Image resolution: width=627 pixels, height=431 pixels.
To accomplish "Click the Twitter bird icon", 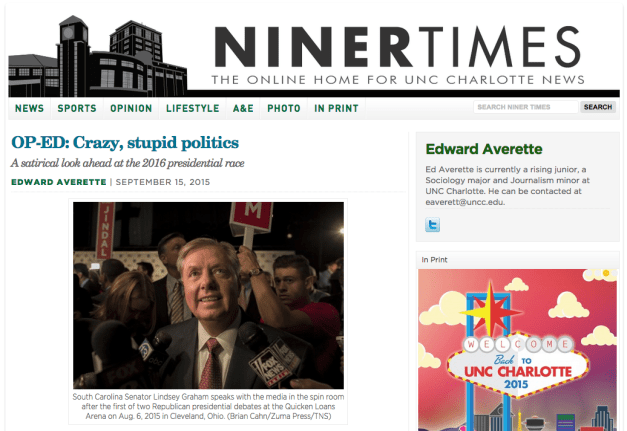I will coord(432,224).
